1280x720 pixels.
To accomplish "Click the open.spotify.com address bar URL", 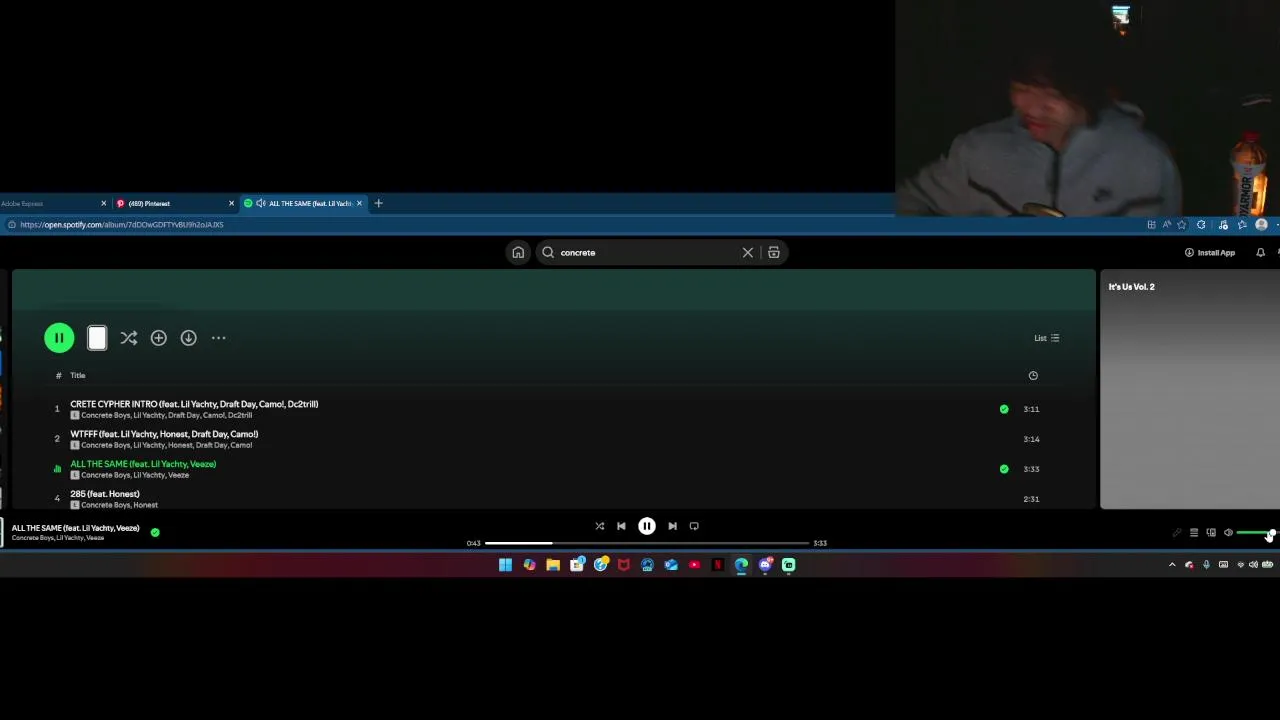I will (x=121, y=225).
